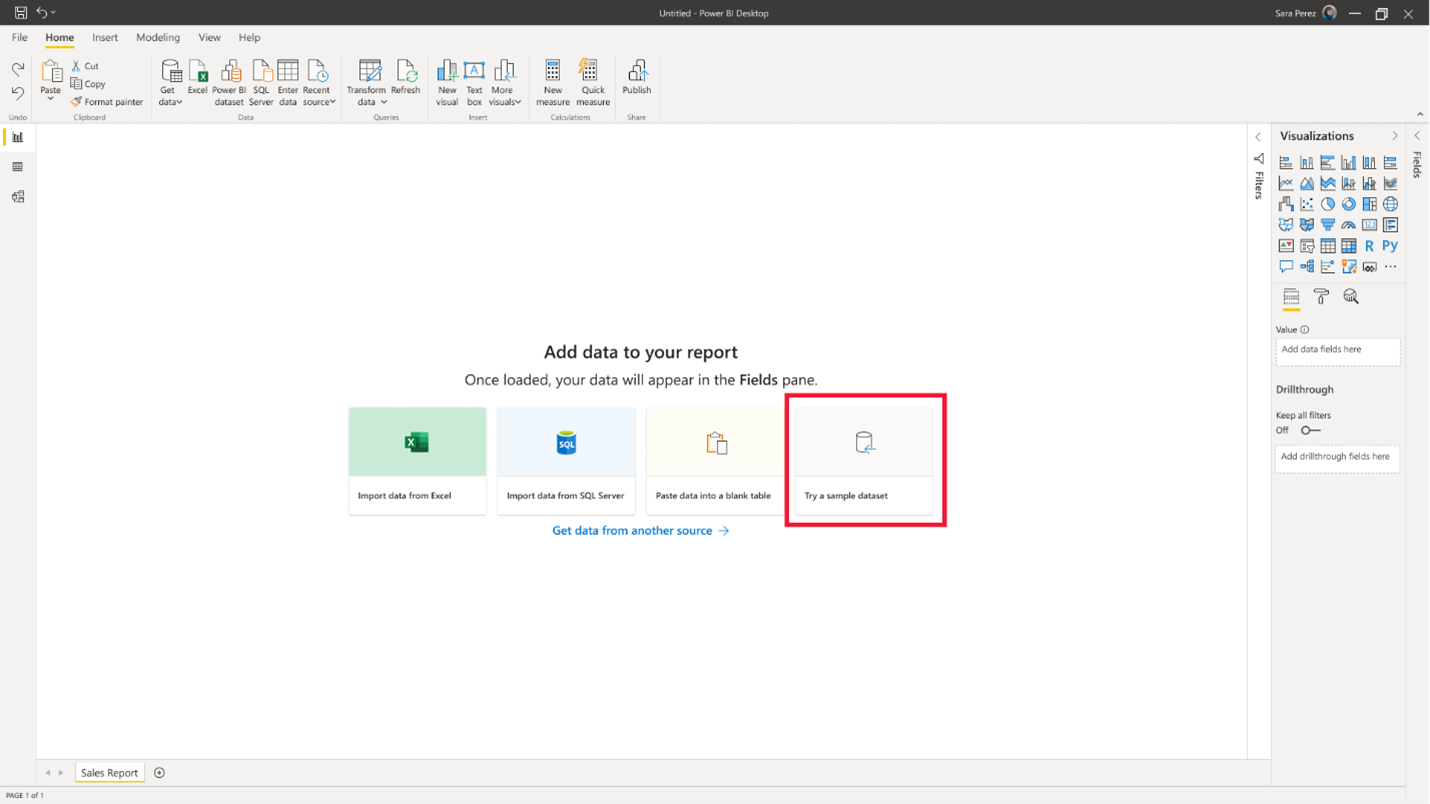Select the funnel chart visual
Viewport: 1430px width, 804px height.
tap(1328, 224)
